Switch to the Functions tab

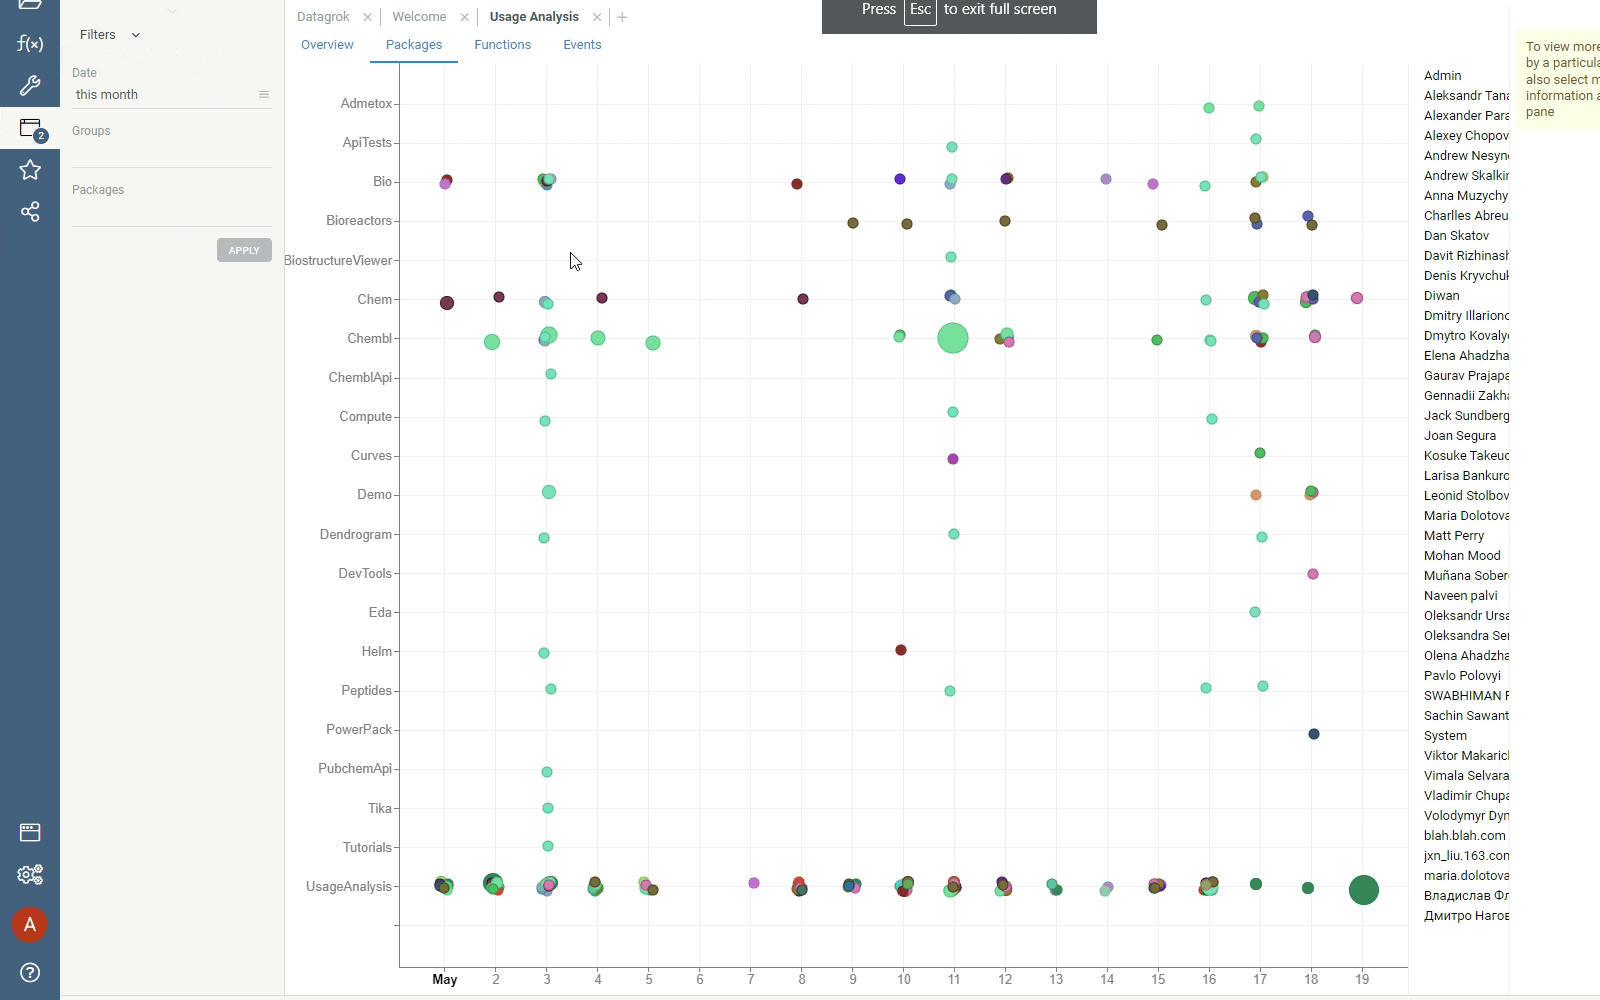click(x=502, y=45)
